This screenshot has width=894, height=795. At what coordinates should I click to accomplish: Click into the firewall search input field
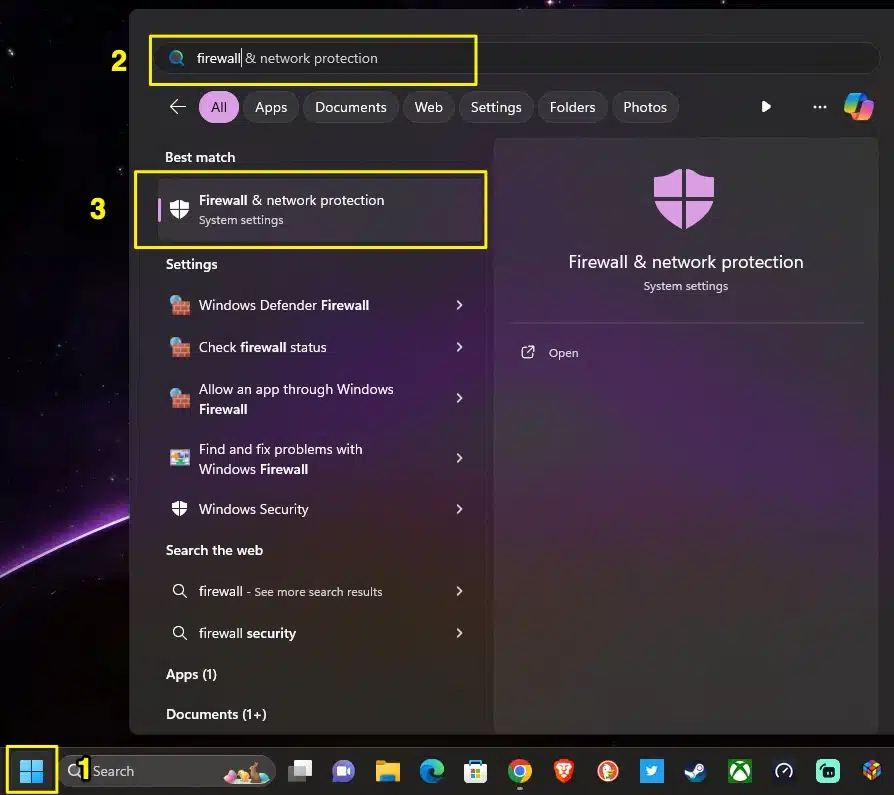(516, 58)
